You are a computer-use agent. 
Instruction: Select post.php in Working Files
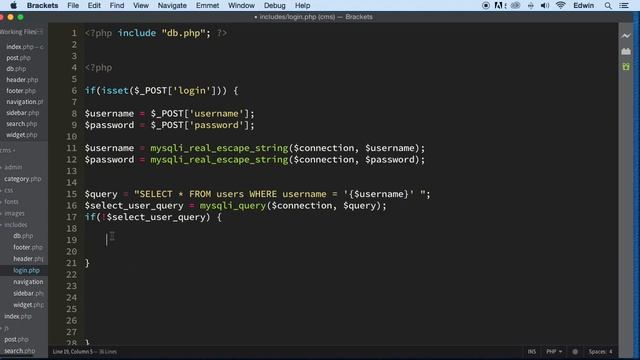click(x=18, y=58)
